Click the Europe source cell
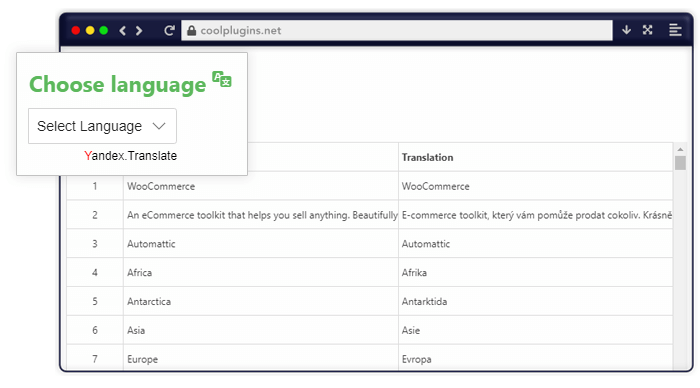 click(x=261, y=358)
